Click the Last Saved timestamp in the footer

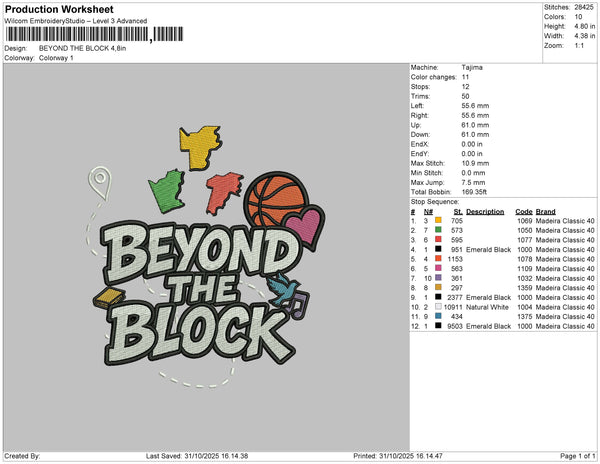click(197, 456)
